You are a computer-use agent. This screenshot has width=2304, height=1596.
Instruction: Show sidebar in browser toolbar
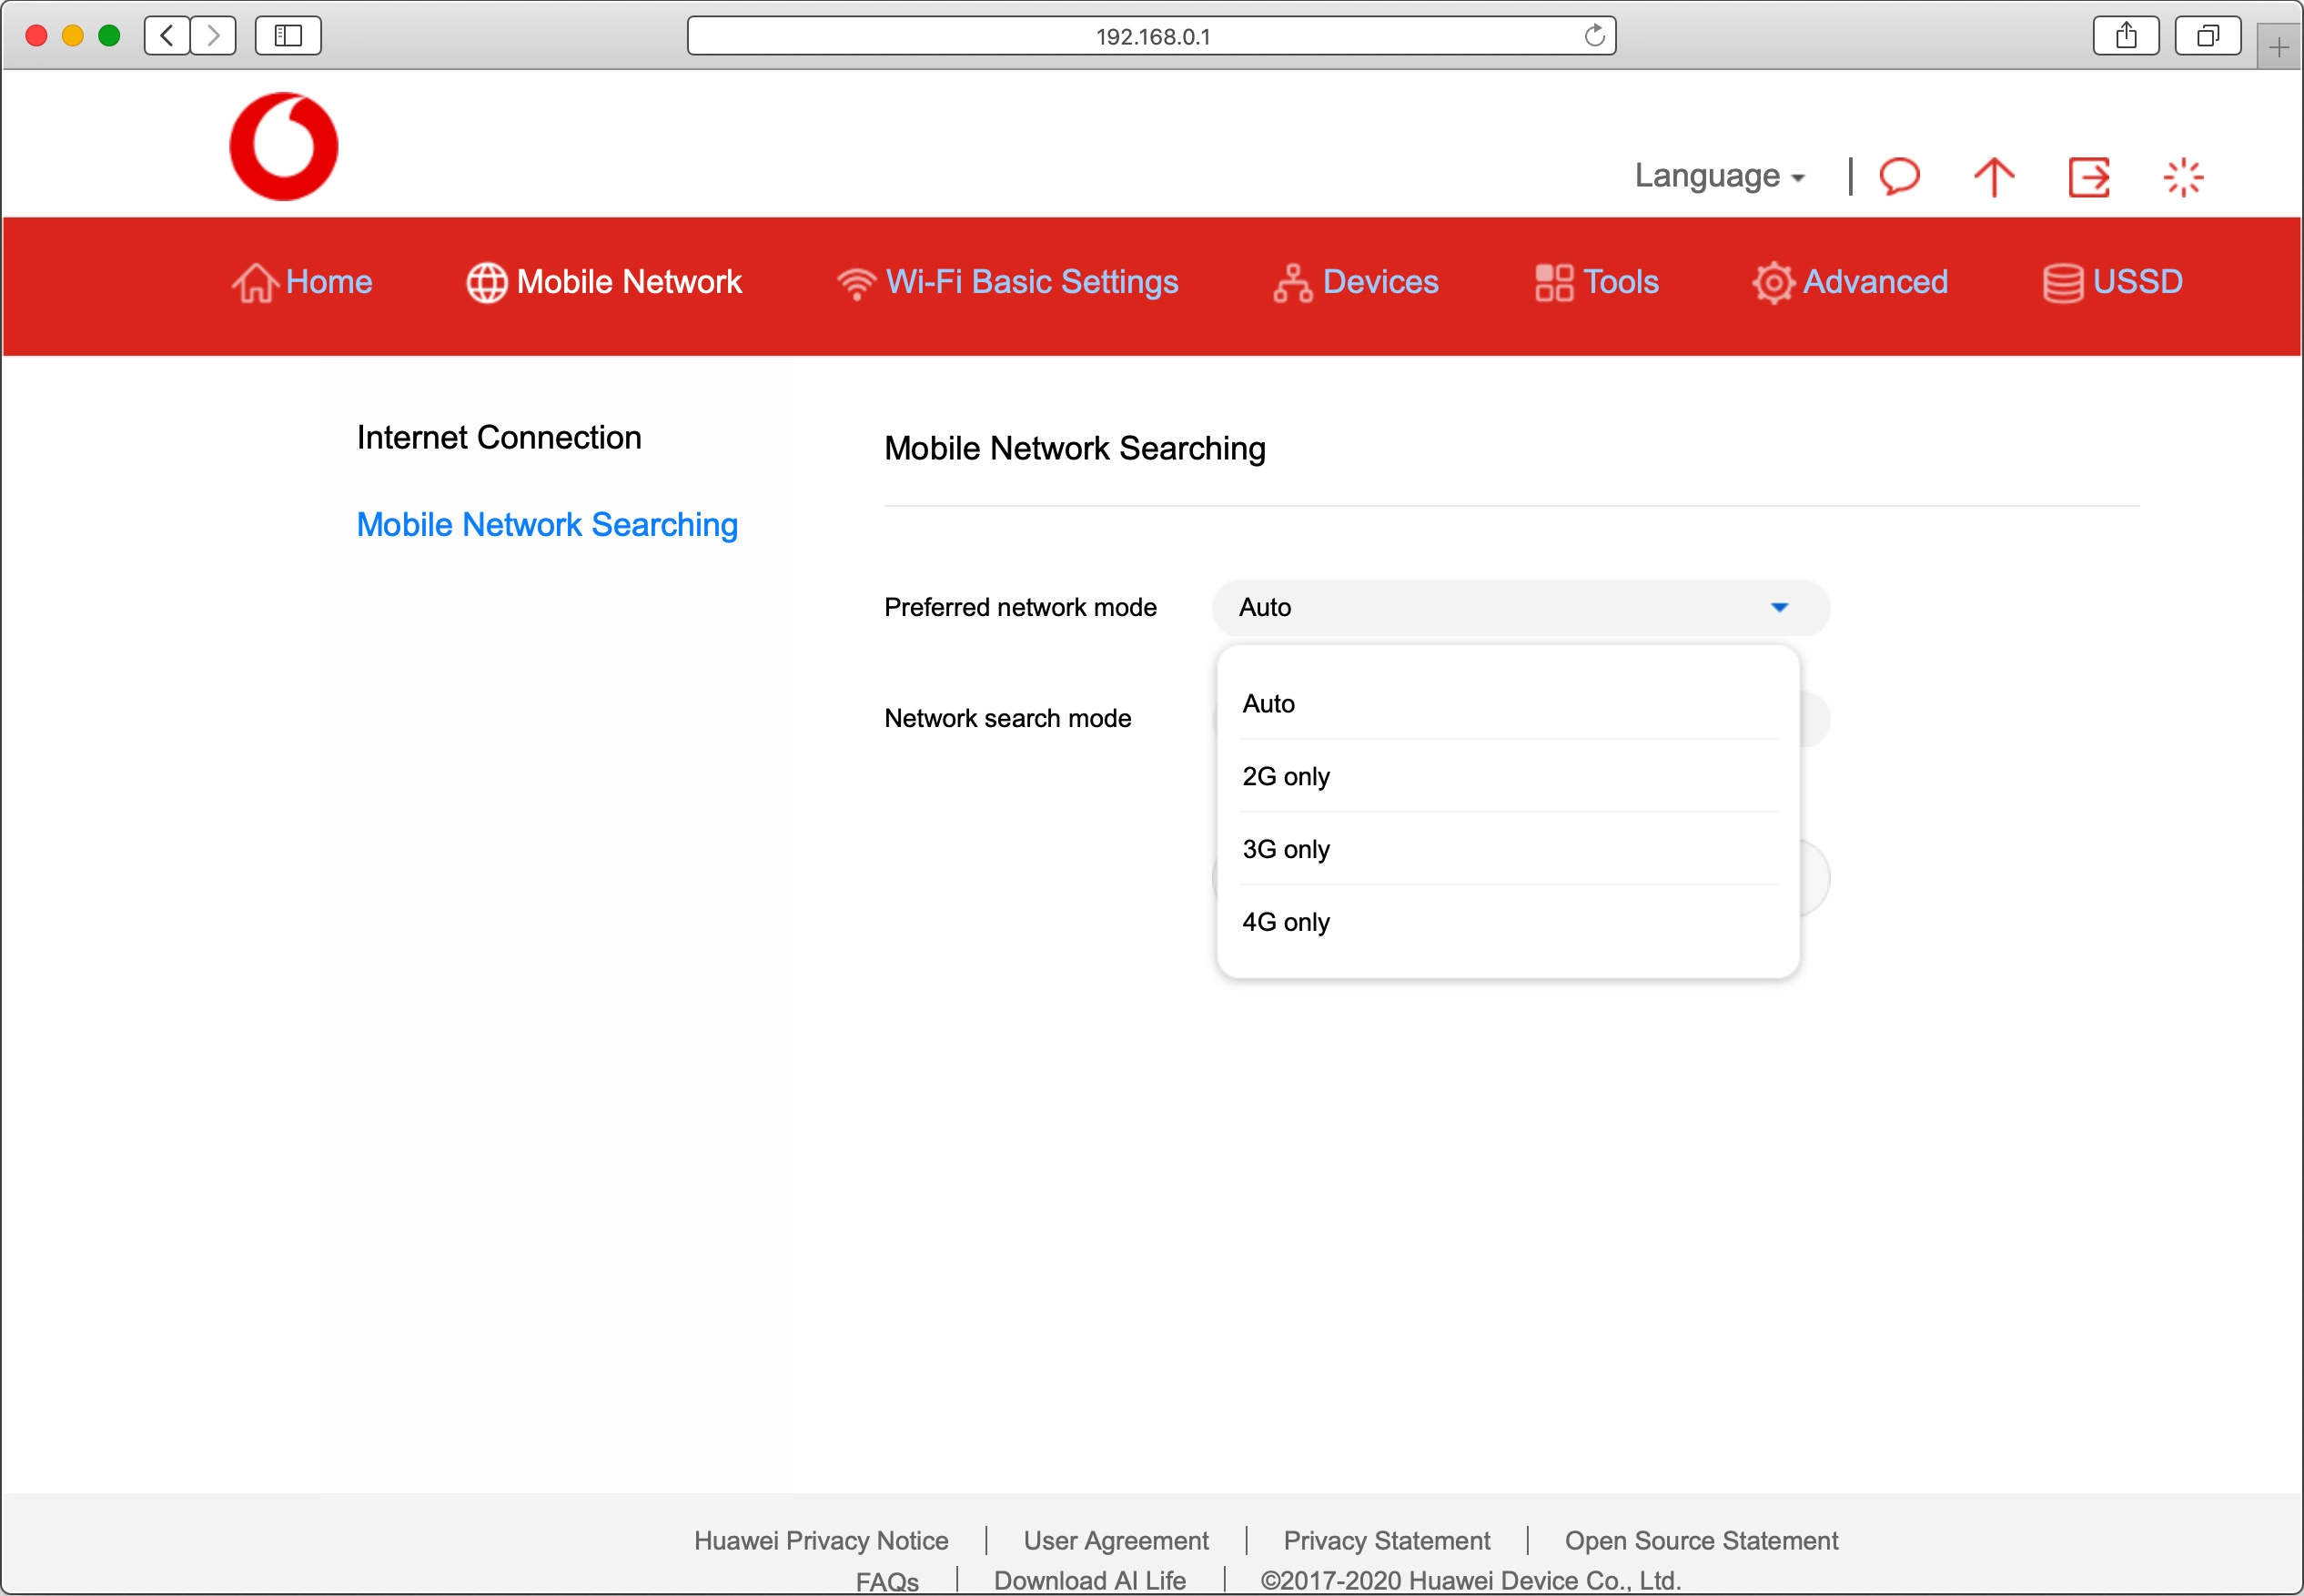point(288,36)
